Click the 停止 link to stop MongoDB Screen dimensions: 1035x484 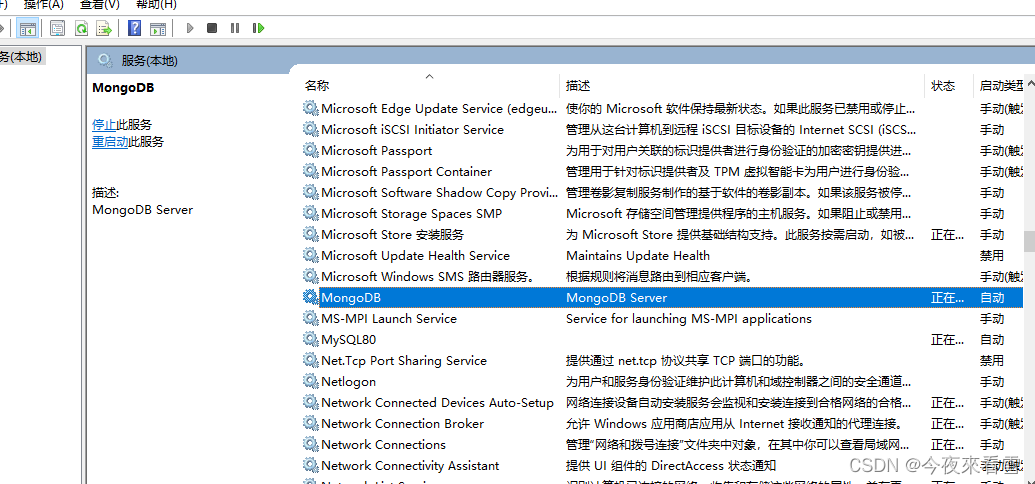[104, 125]
